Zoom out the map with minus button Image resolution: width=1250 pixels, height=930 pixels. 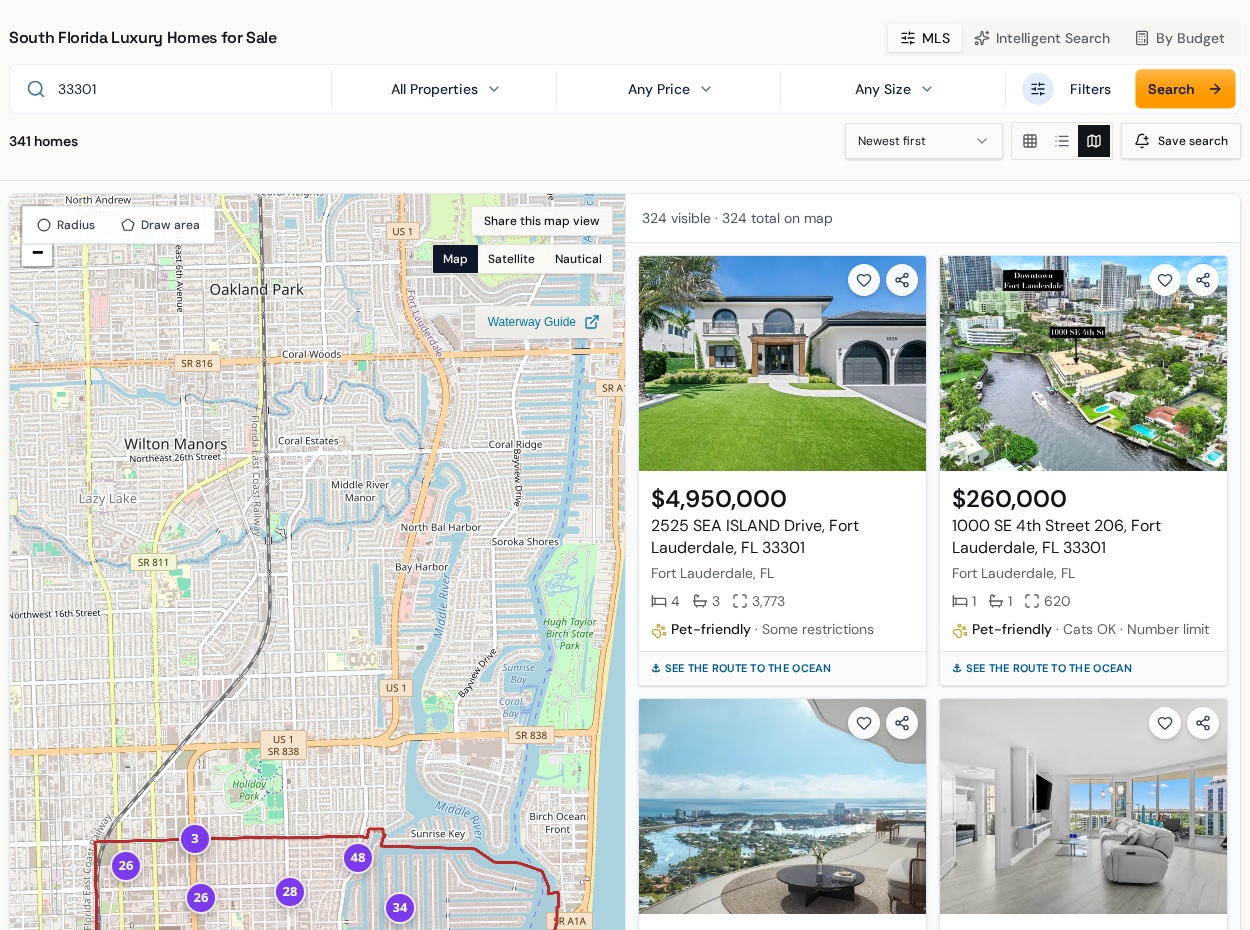coord(37,253)
